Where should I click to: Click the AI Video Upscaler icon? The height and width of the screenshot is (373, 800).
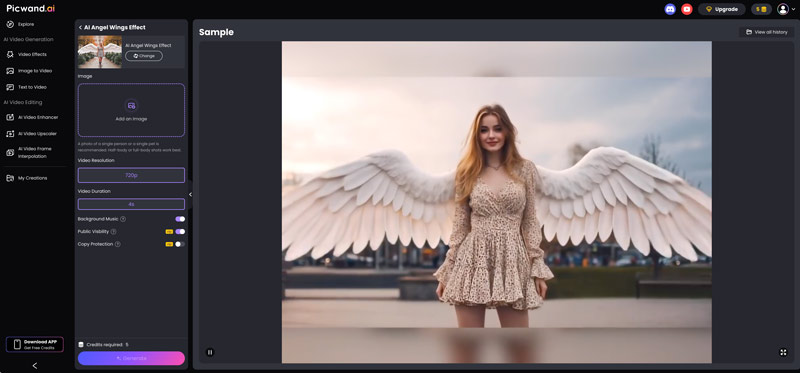10,134
